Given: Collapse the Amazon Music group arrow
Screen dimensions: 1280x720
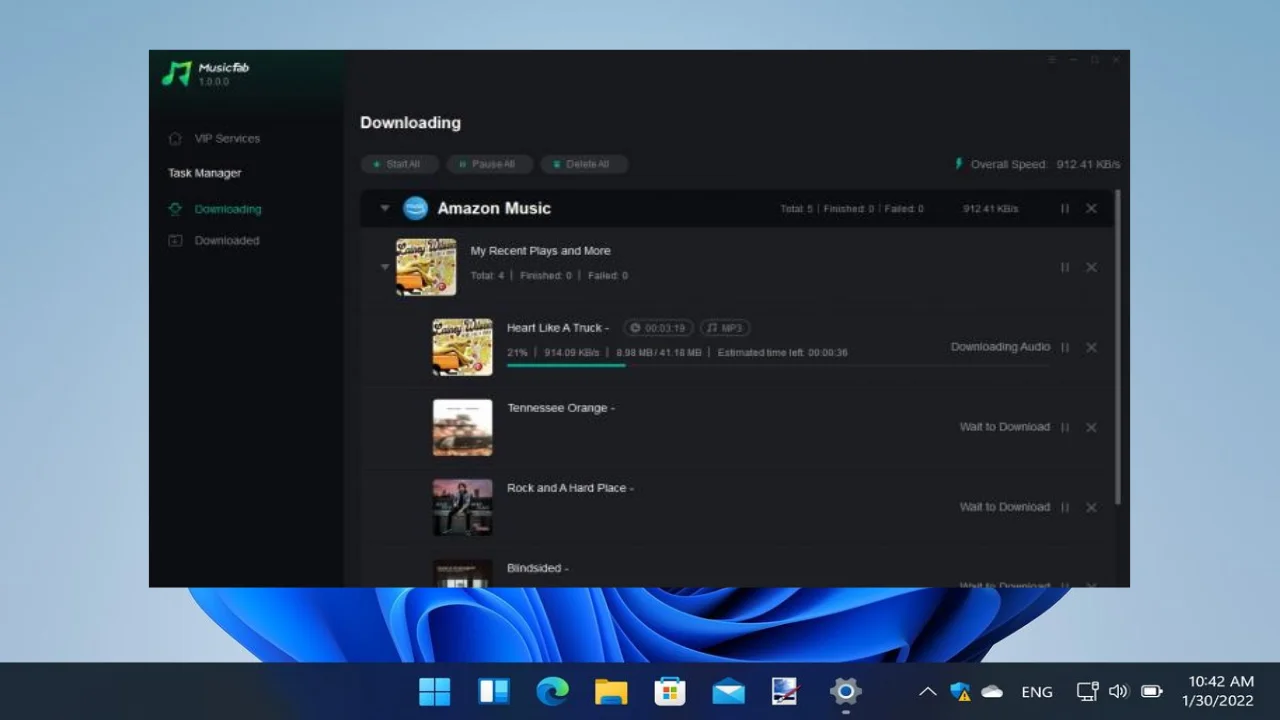Looking at the screenshot, I should 385,209.
